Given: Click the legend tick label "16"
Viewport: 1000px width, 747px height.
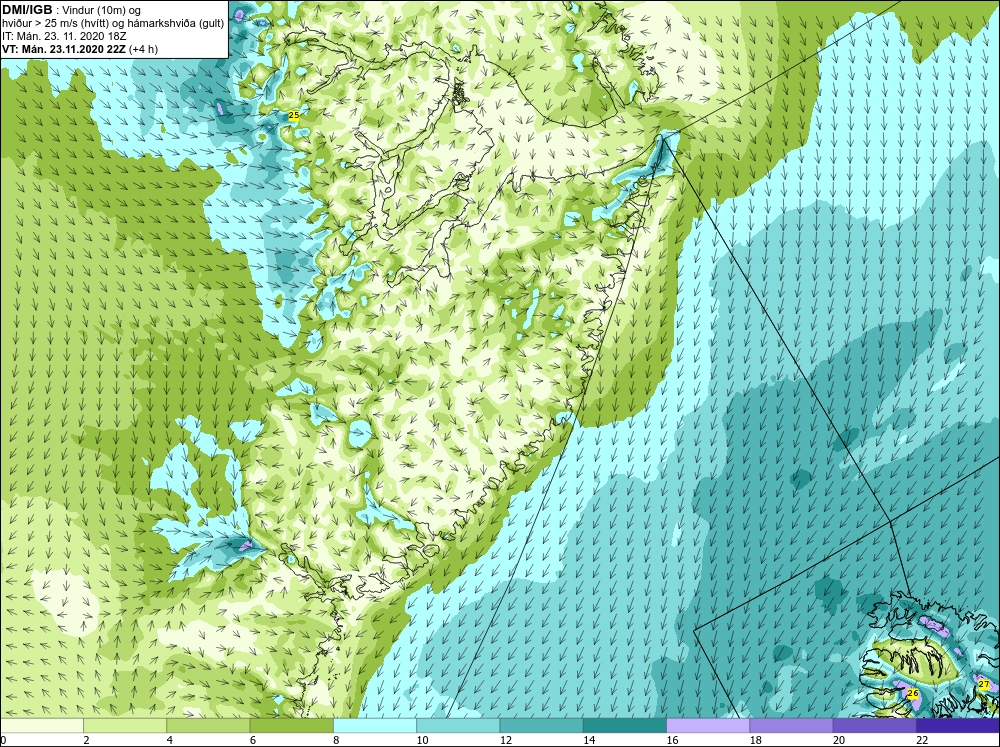Looking at the screenshot, I should [x=672, y=740].
